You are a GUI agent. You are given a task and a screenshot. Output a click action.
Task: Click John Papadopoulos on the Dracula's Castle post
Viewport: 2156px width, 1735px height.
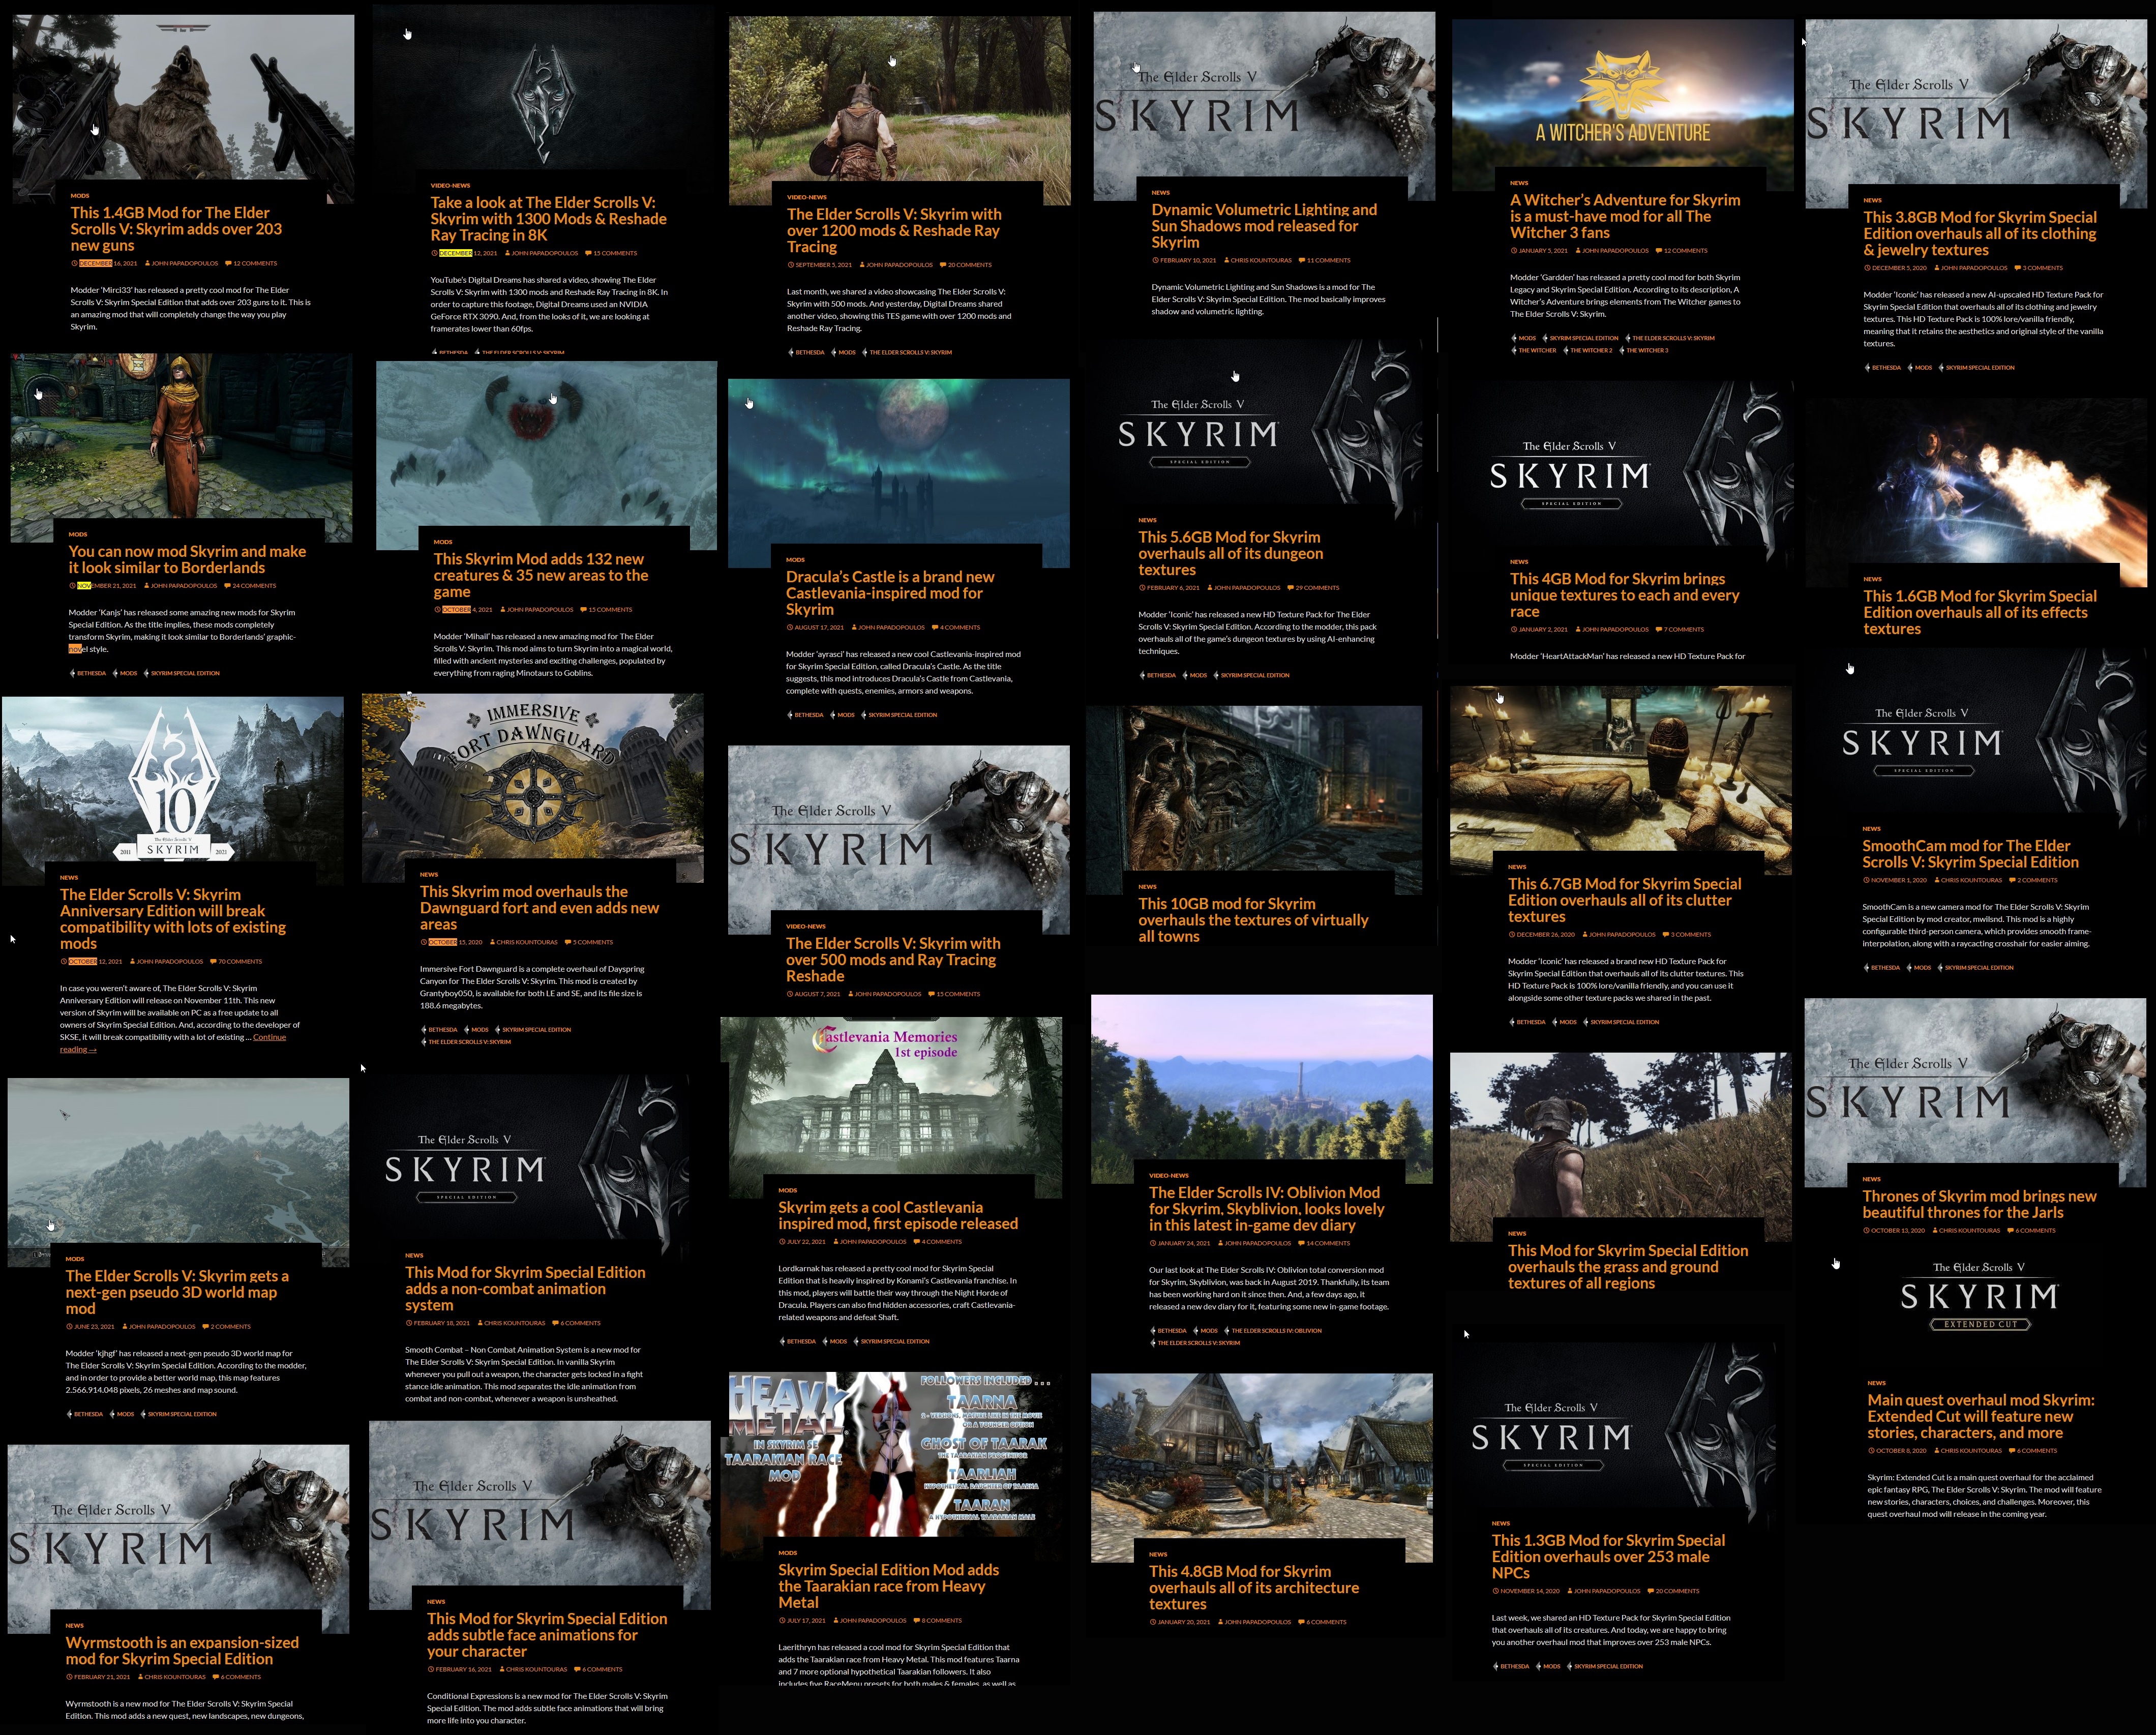click(888, 628)
